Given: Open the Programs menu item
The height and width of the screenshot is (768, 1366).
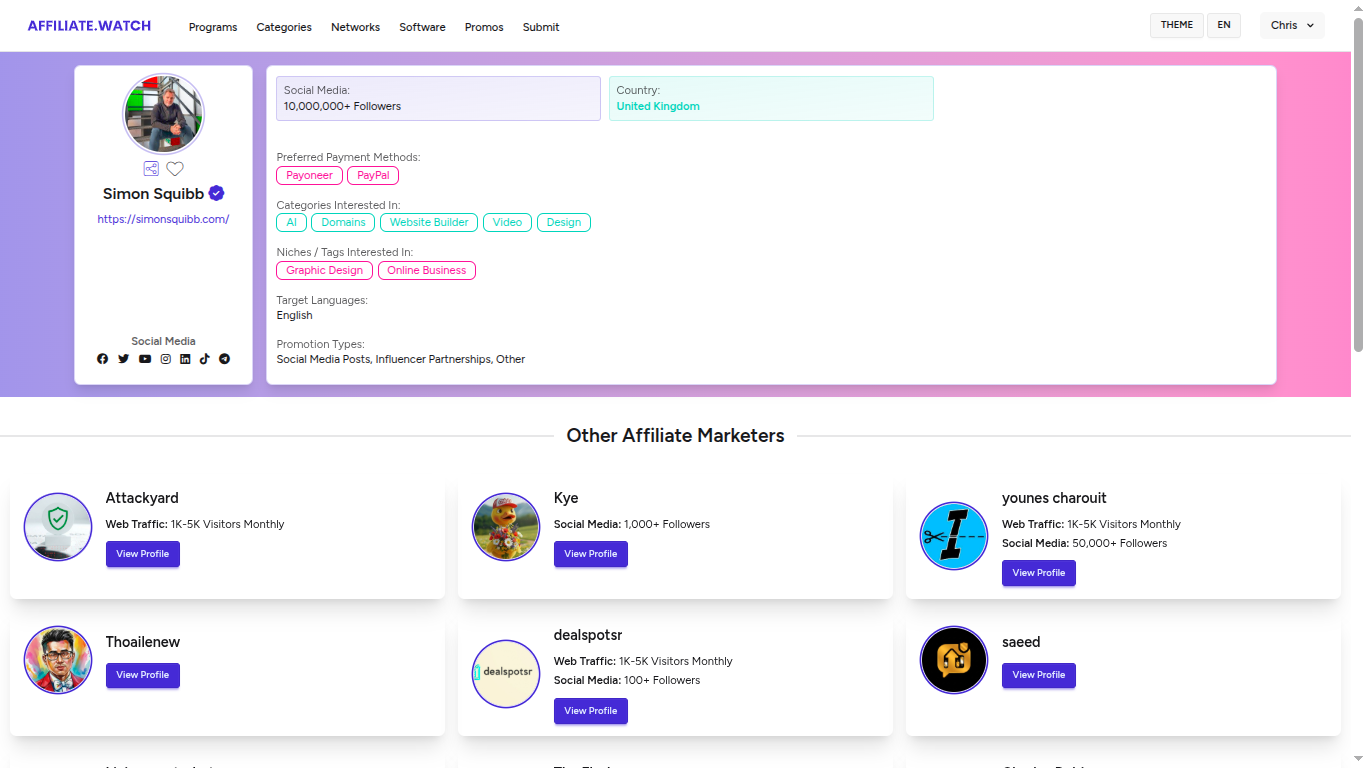Looking at the screenshot, I should click(213, 27).
